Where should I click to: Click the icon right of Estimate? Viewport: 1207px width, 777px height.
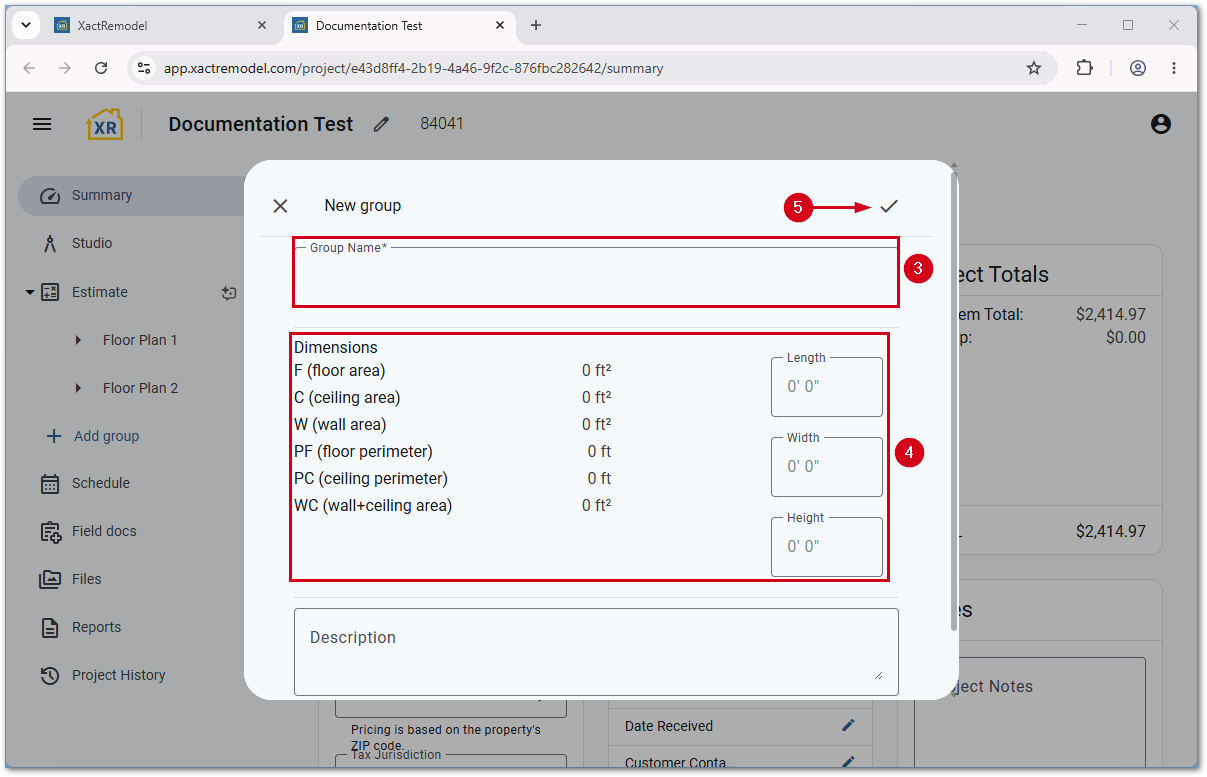click(229, 292)
